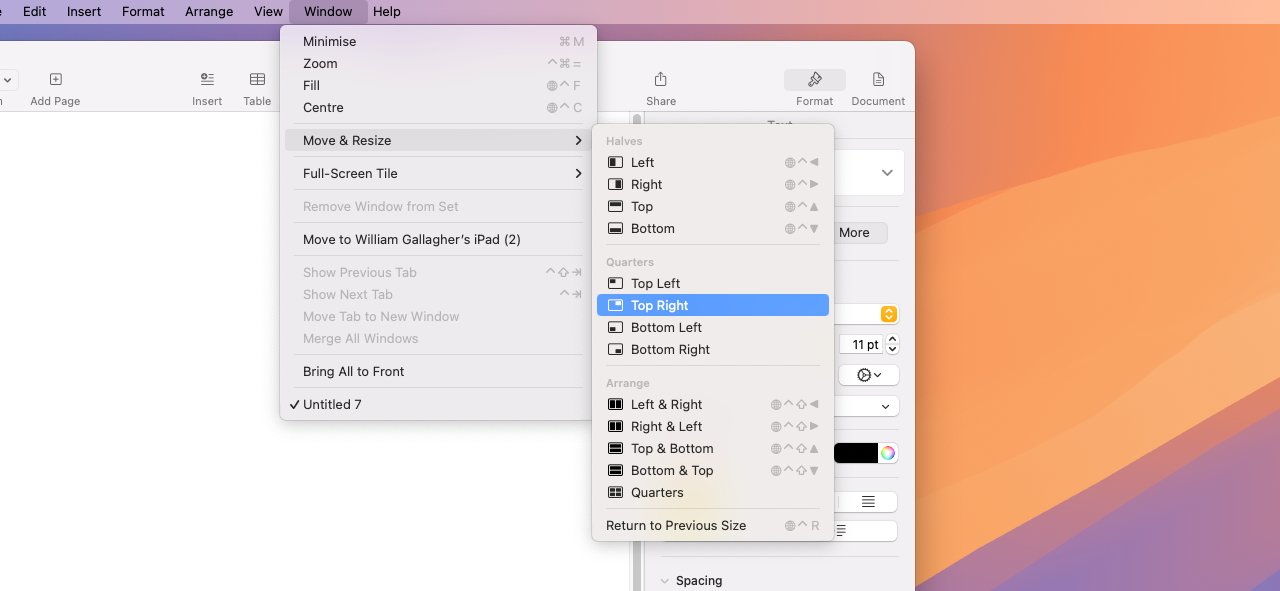Click the Left & Right arrange icon

[x=615, y=404]
